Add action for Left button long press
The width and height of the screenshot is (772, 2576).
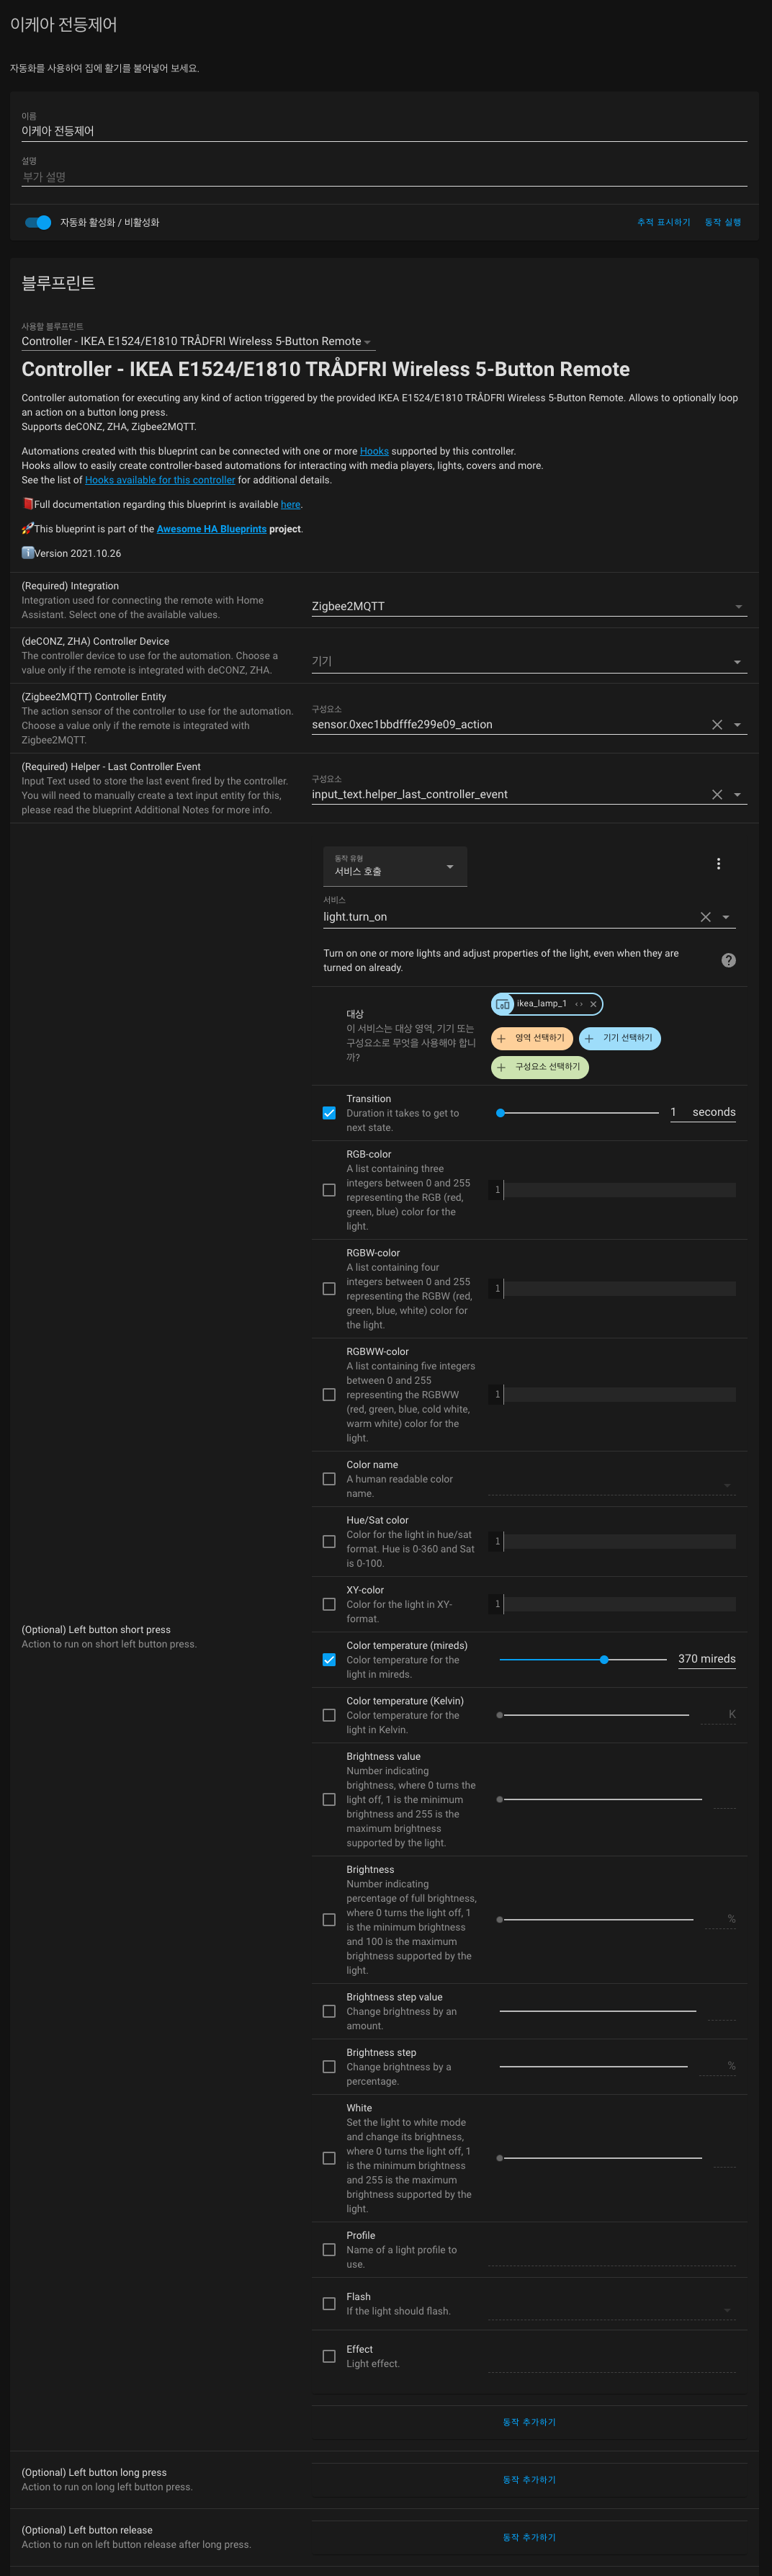point(529,2479)
